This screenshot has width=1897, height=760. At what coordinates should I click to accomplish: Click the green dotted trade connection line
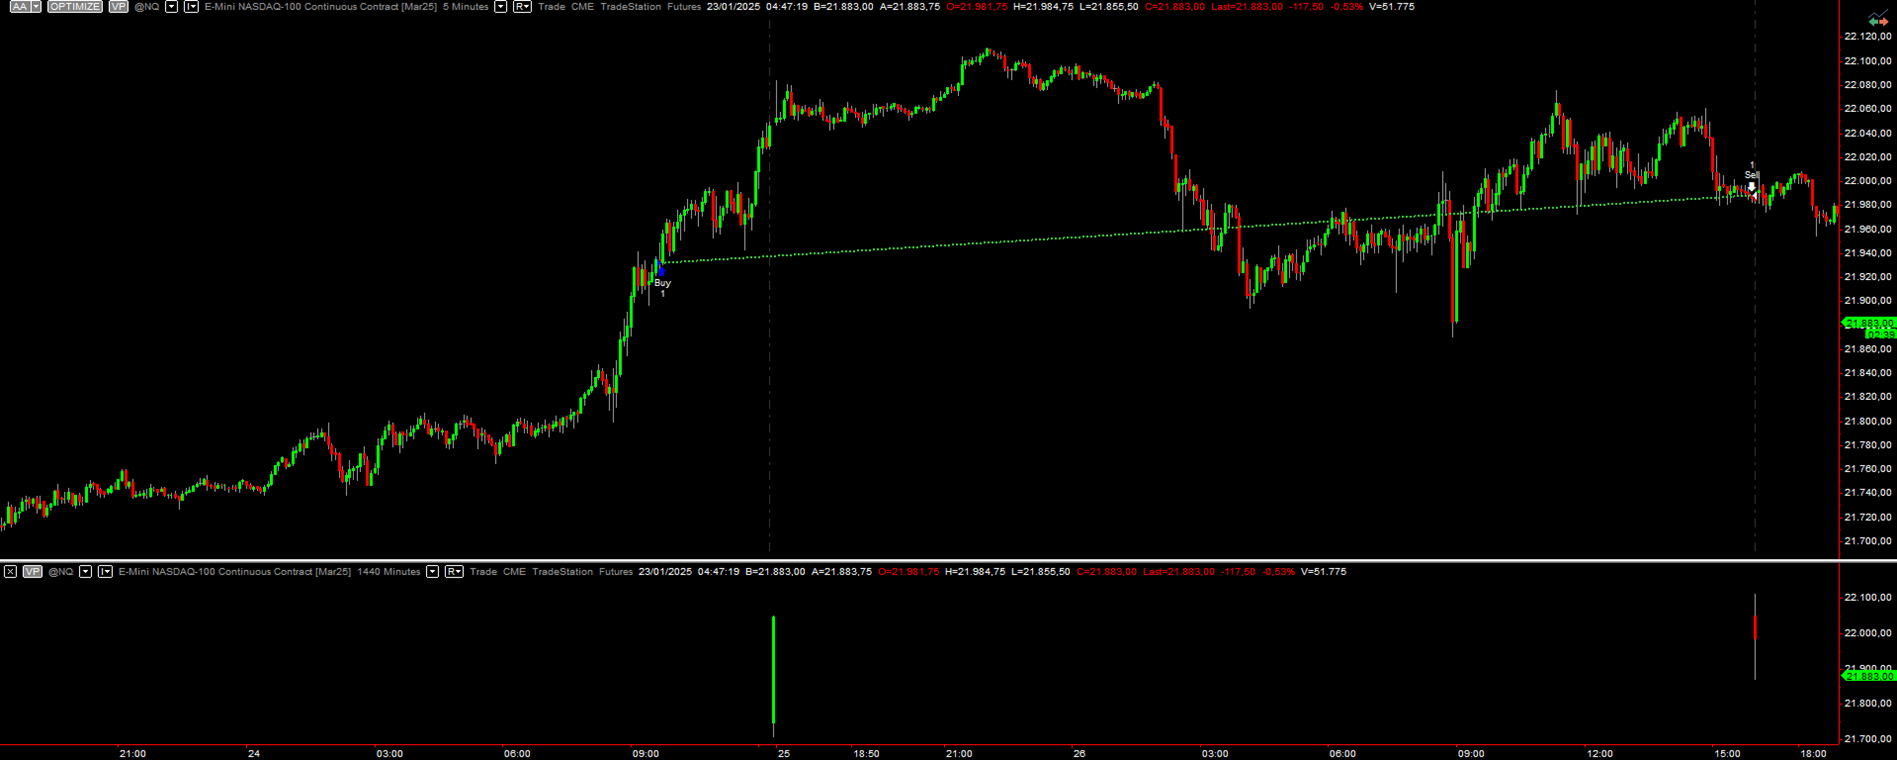coord(1000,240)
